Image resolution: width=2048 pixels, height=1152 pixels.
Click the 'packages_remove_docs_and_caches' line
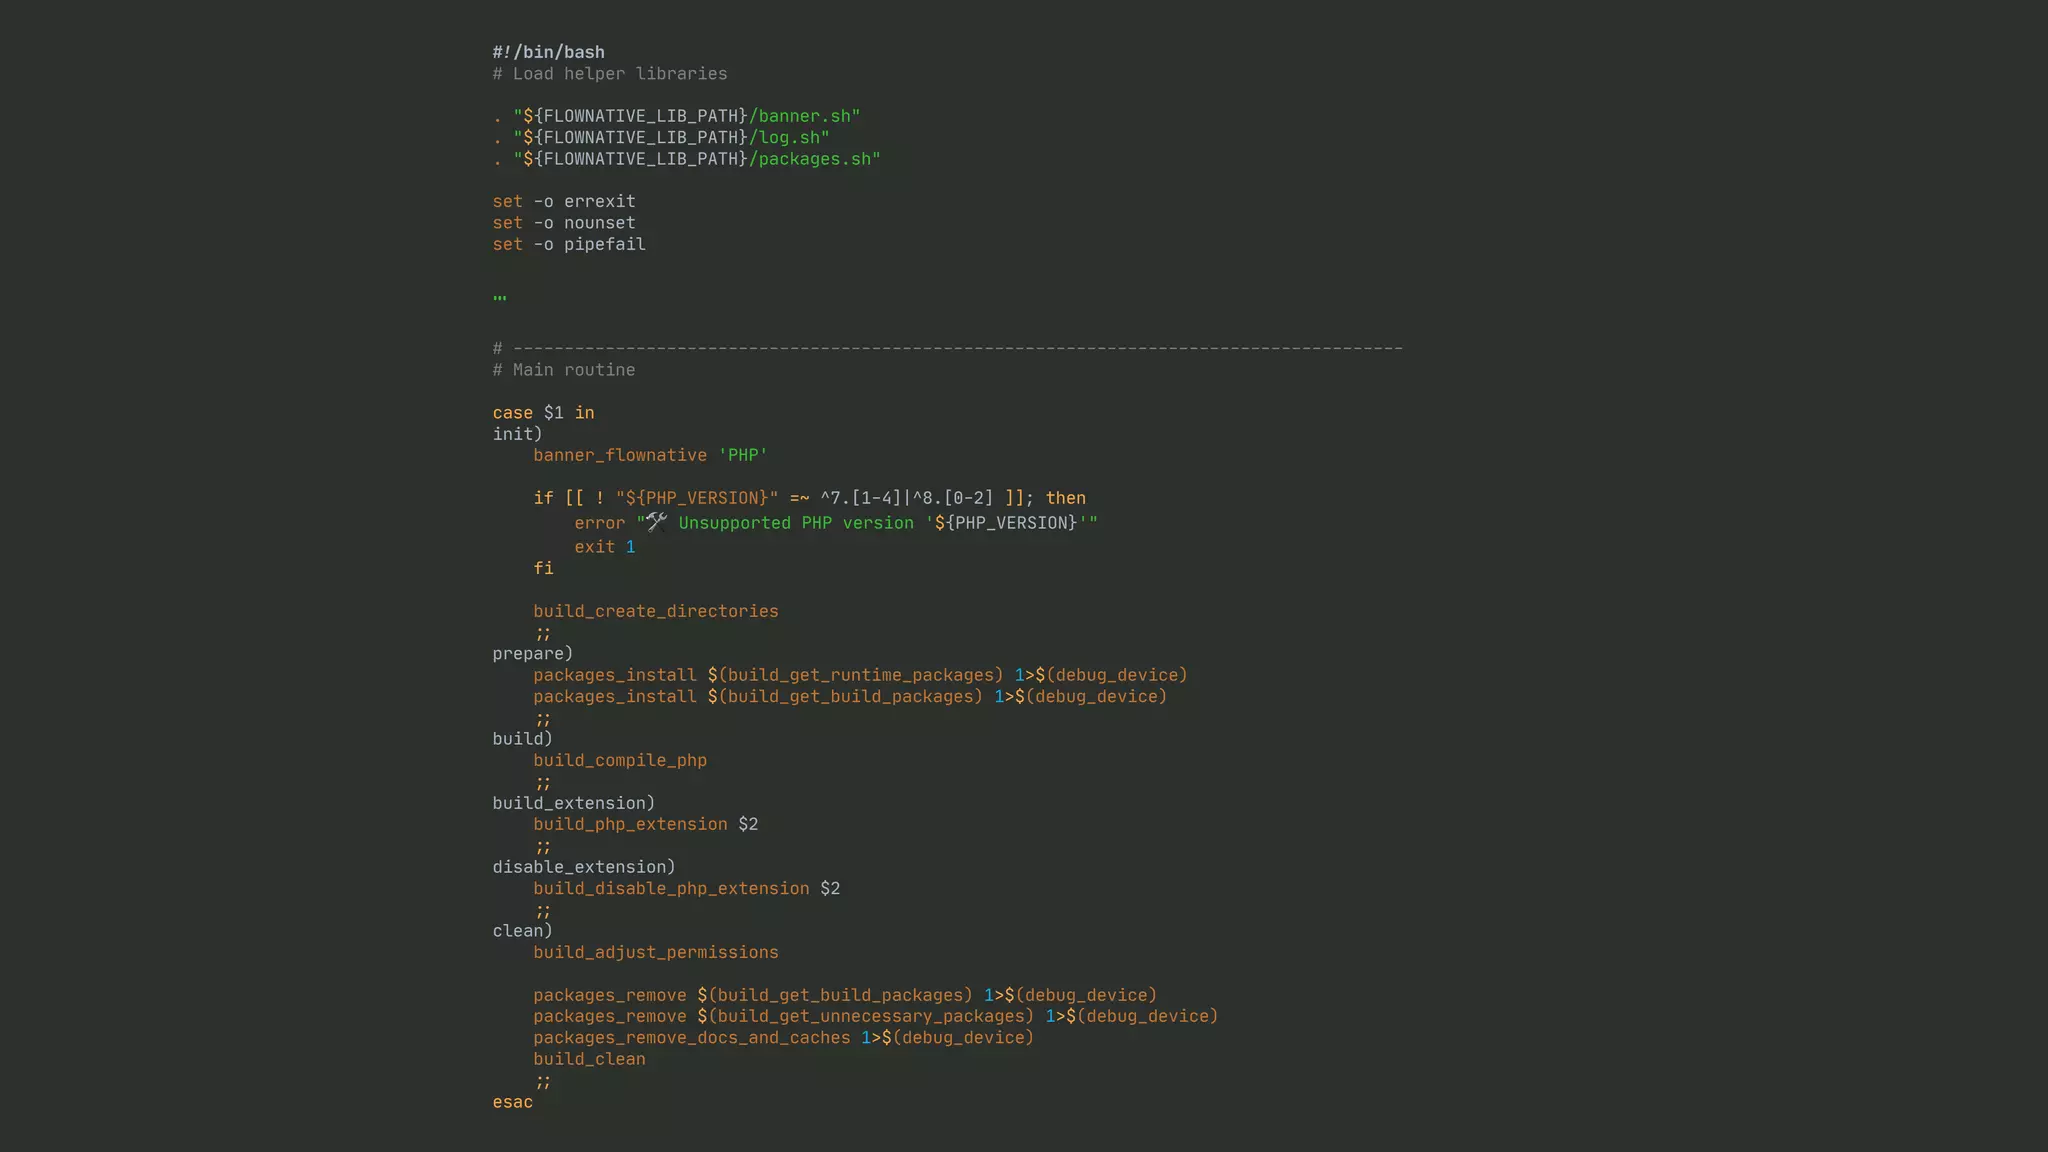[784, 1038]
